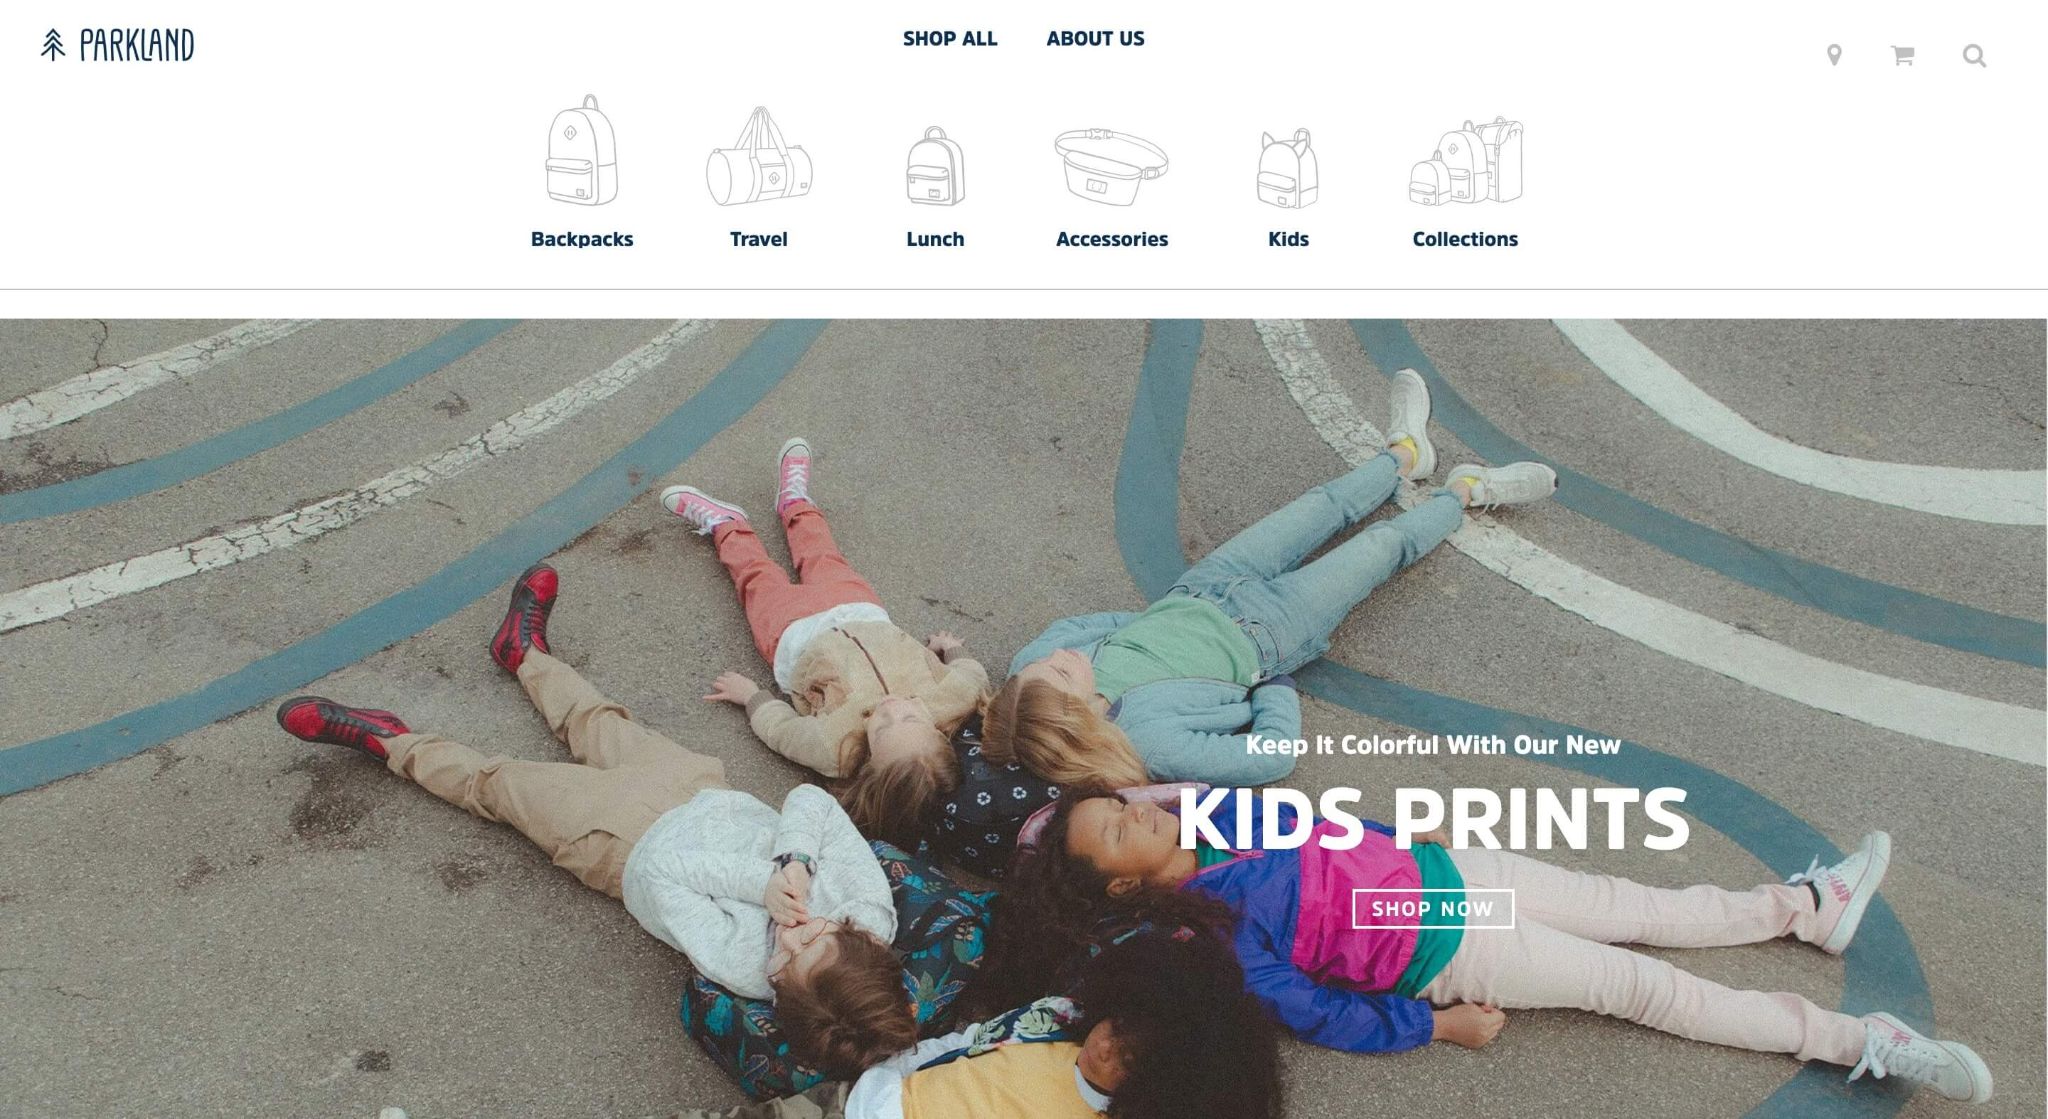The height and width of the screenshot is (1119, 2048).
Task: Select the Kids backpack illustration
Action: pyautogui.click(x=1288, y=168)
